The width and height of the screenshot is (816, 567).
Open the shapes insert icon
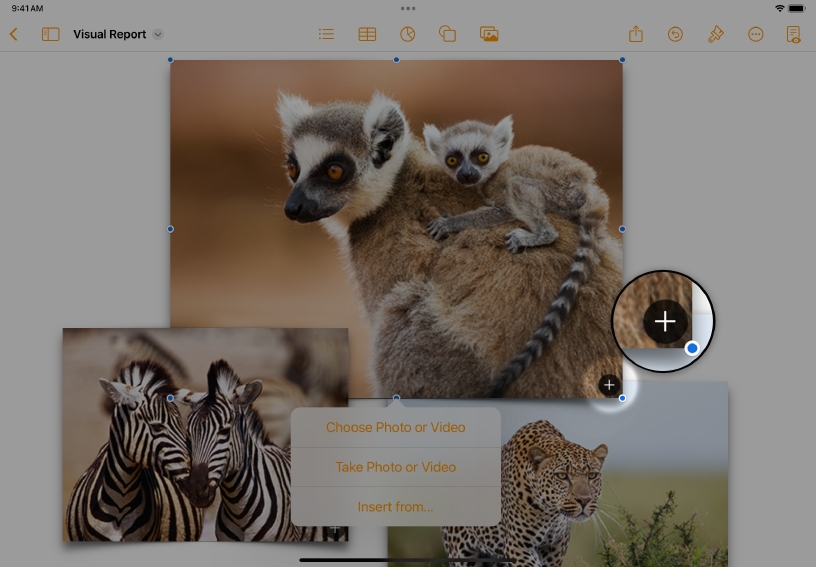448,34
